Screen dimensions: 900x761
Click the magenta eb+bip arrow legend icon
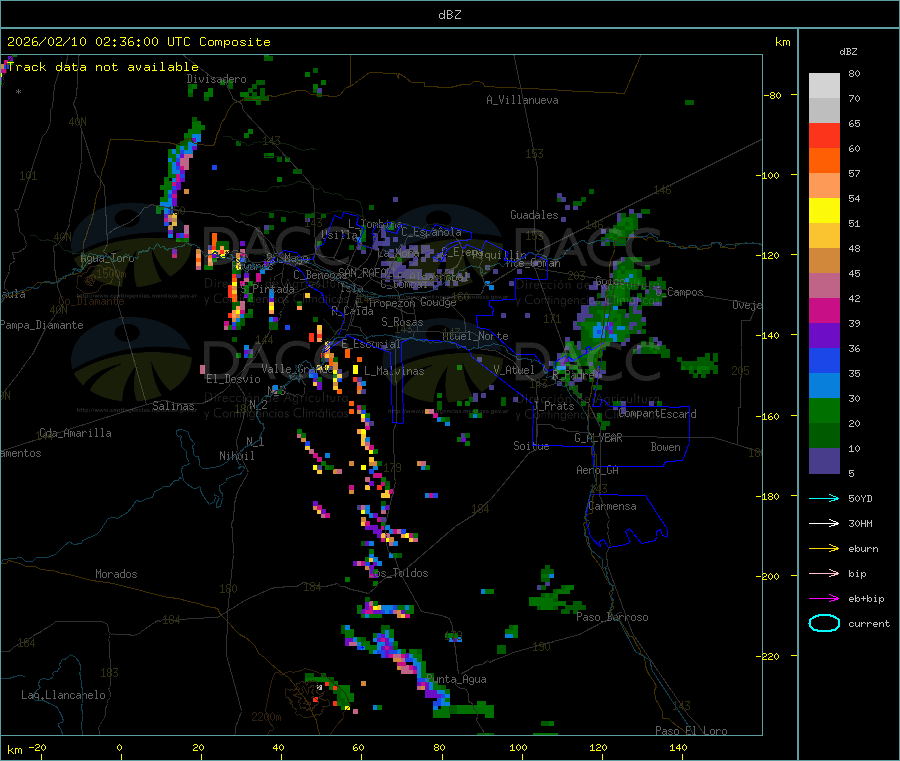click(x=824, y=598)
